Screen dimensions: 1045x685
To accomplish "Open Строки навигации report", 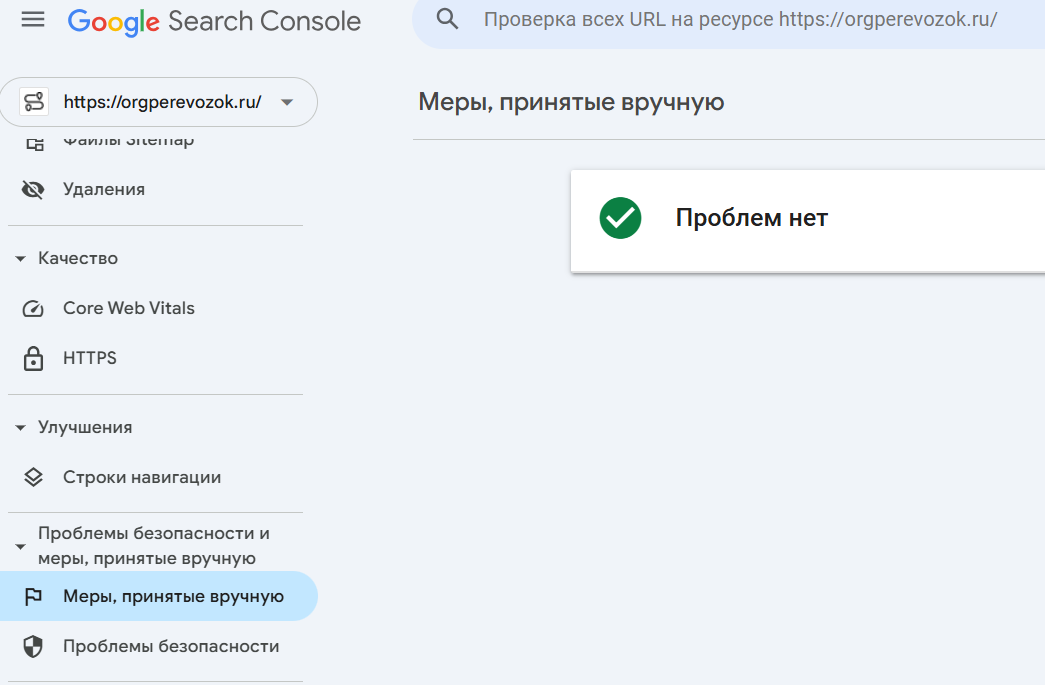I will [x=142, y=477].
